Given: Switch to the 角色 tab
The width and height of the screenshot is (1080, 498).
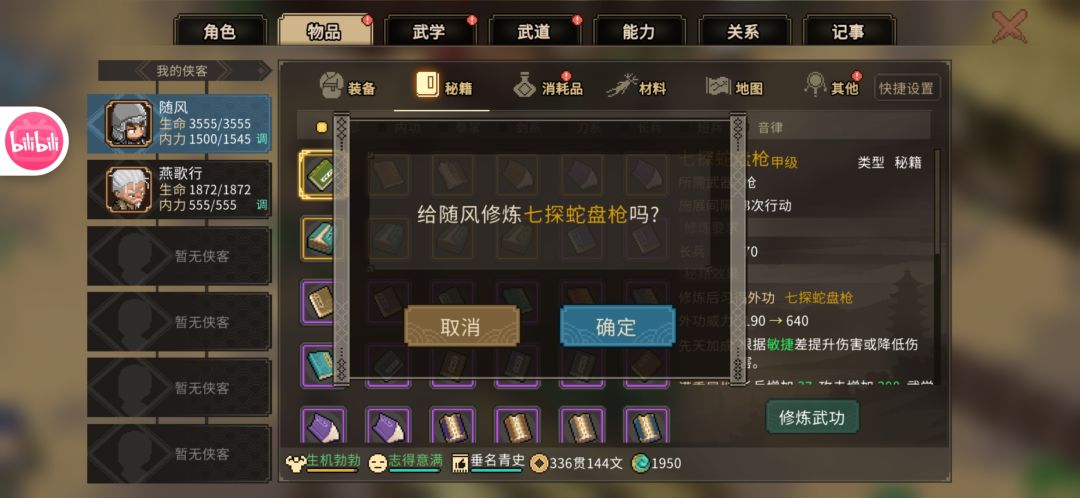Looking at the screenshot, I should (220, 31).
